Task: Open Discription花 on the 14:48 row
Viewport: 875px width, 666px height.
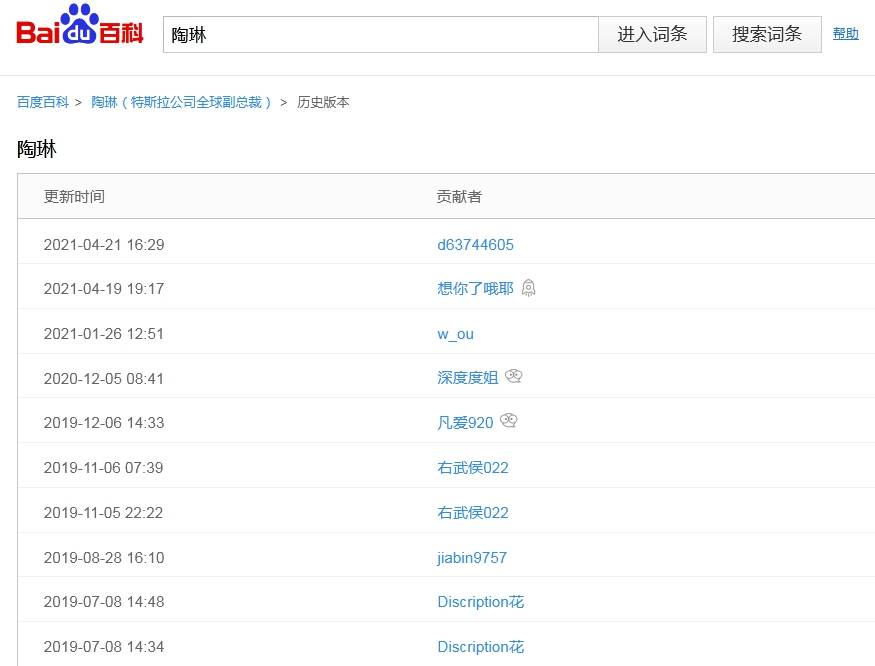Action: [480, 602]
